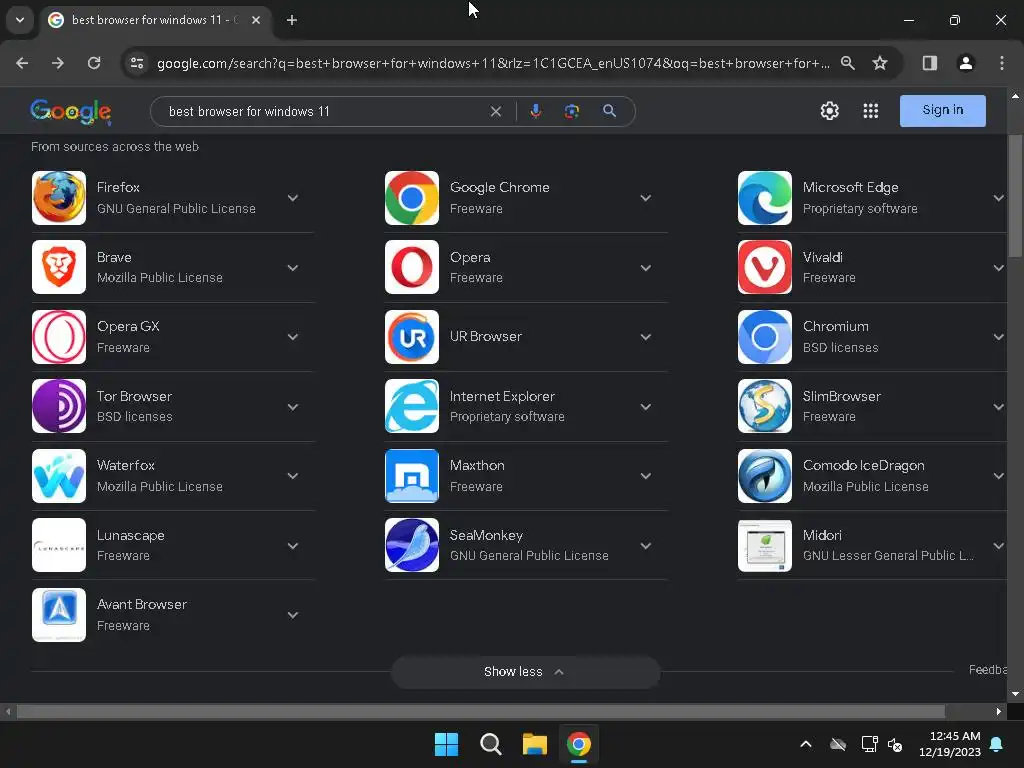Open a new browser tab
Image resolution: width=1024 pixels, height=768 pixels.
[292, 20]
